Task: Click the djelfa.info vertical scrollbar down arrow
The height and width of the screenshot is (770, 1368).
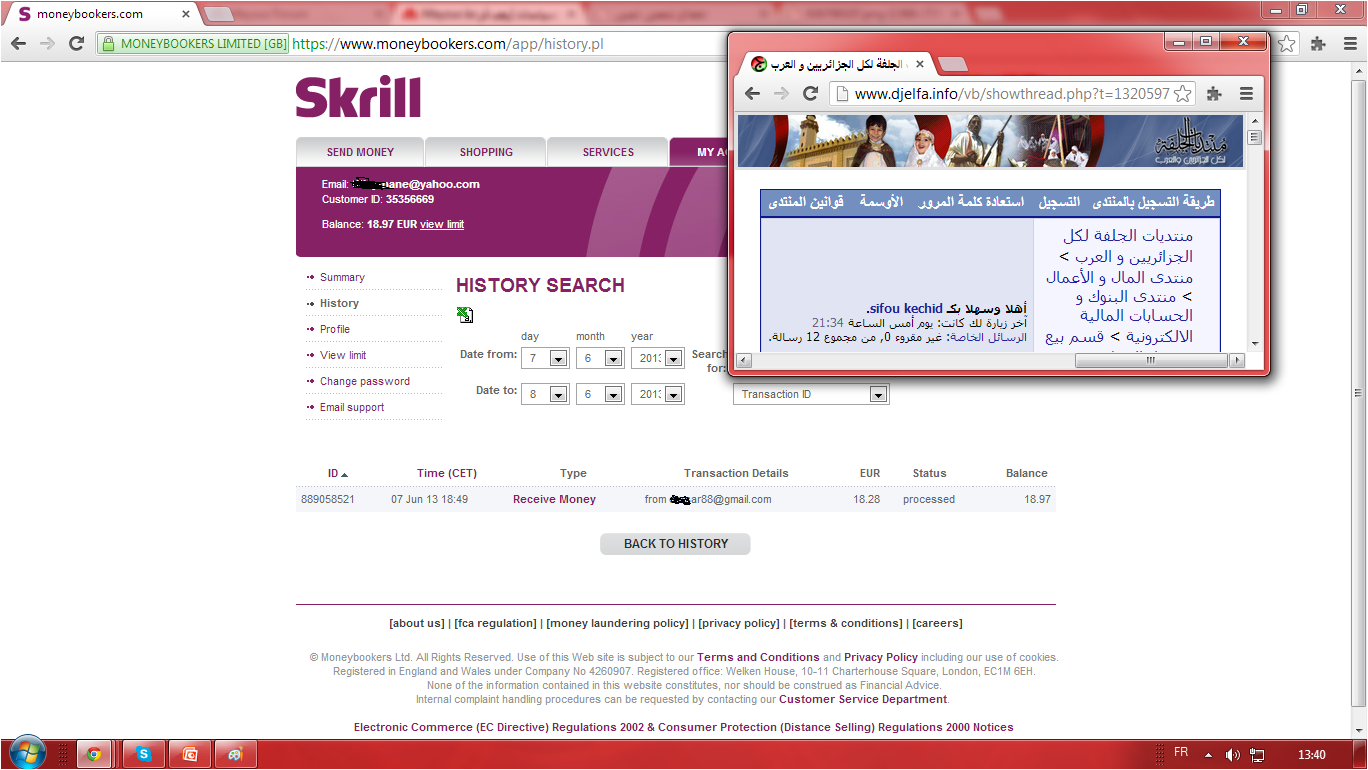Action: 1254,346
